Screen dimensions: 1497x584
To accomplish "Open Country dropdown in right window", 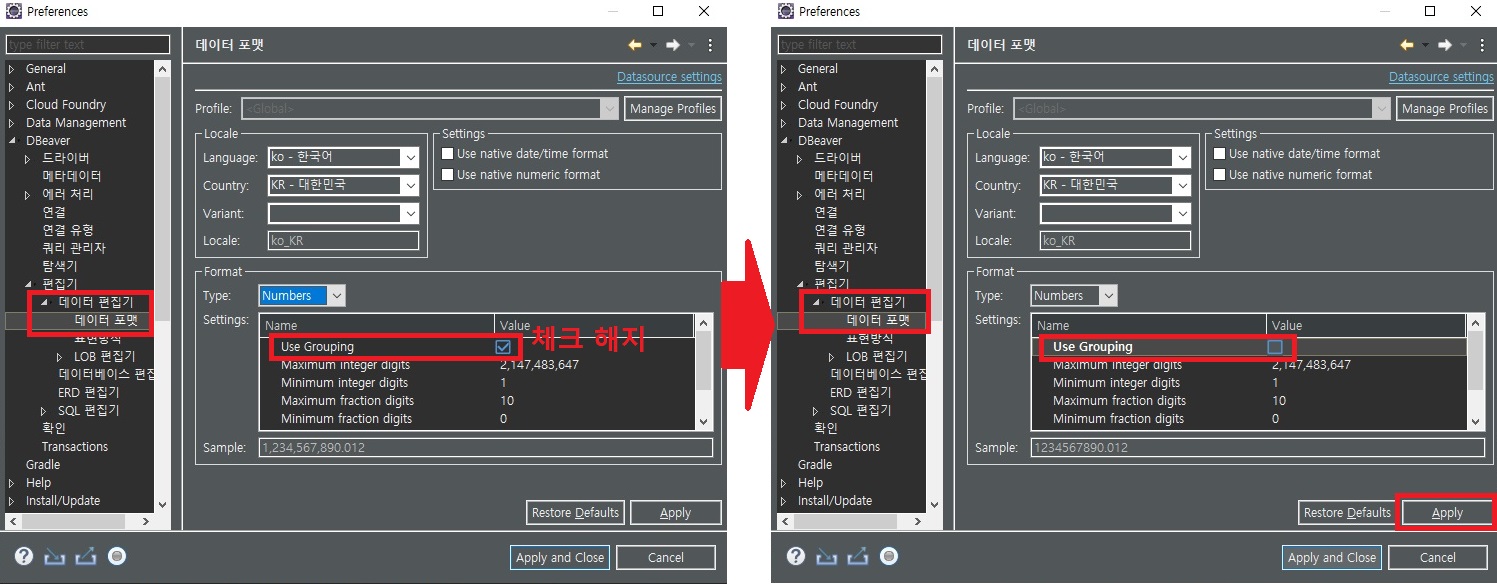I will (x=1182, y=186).
